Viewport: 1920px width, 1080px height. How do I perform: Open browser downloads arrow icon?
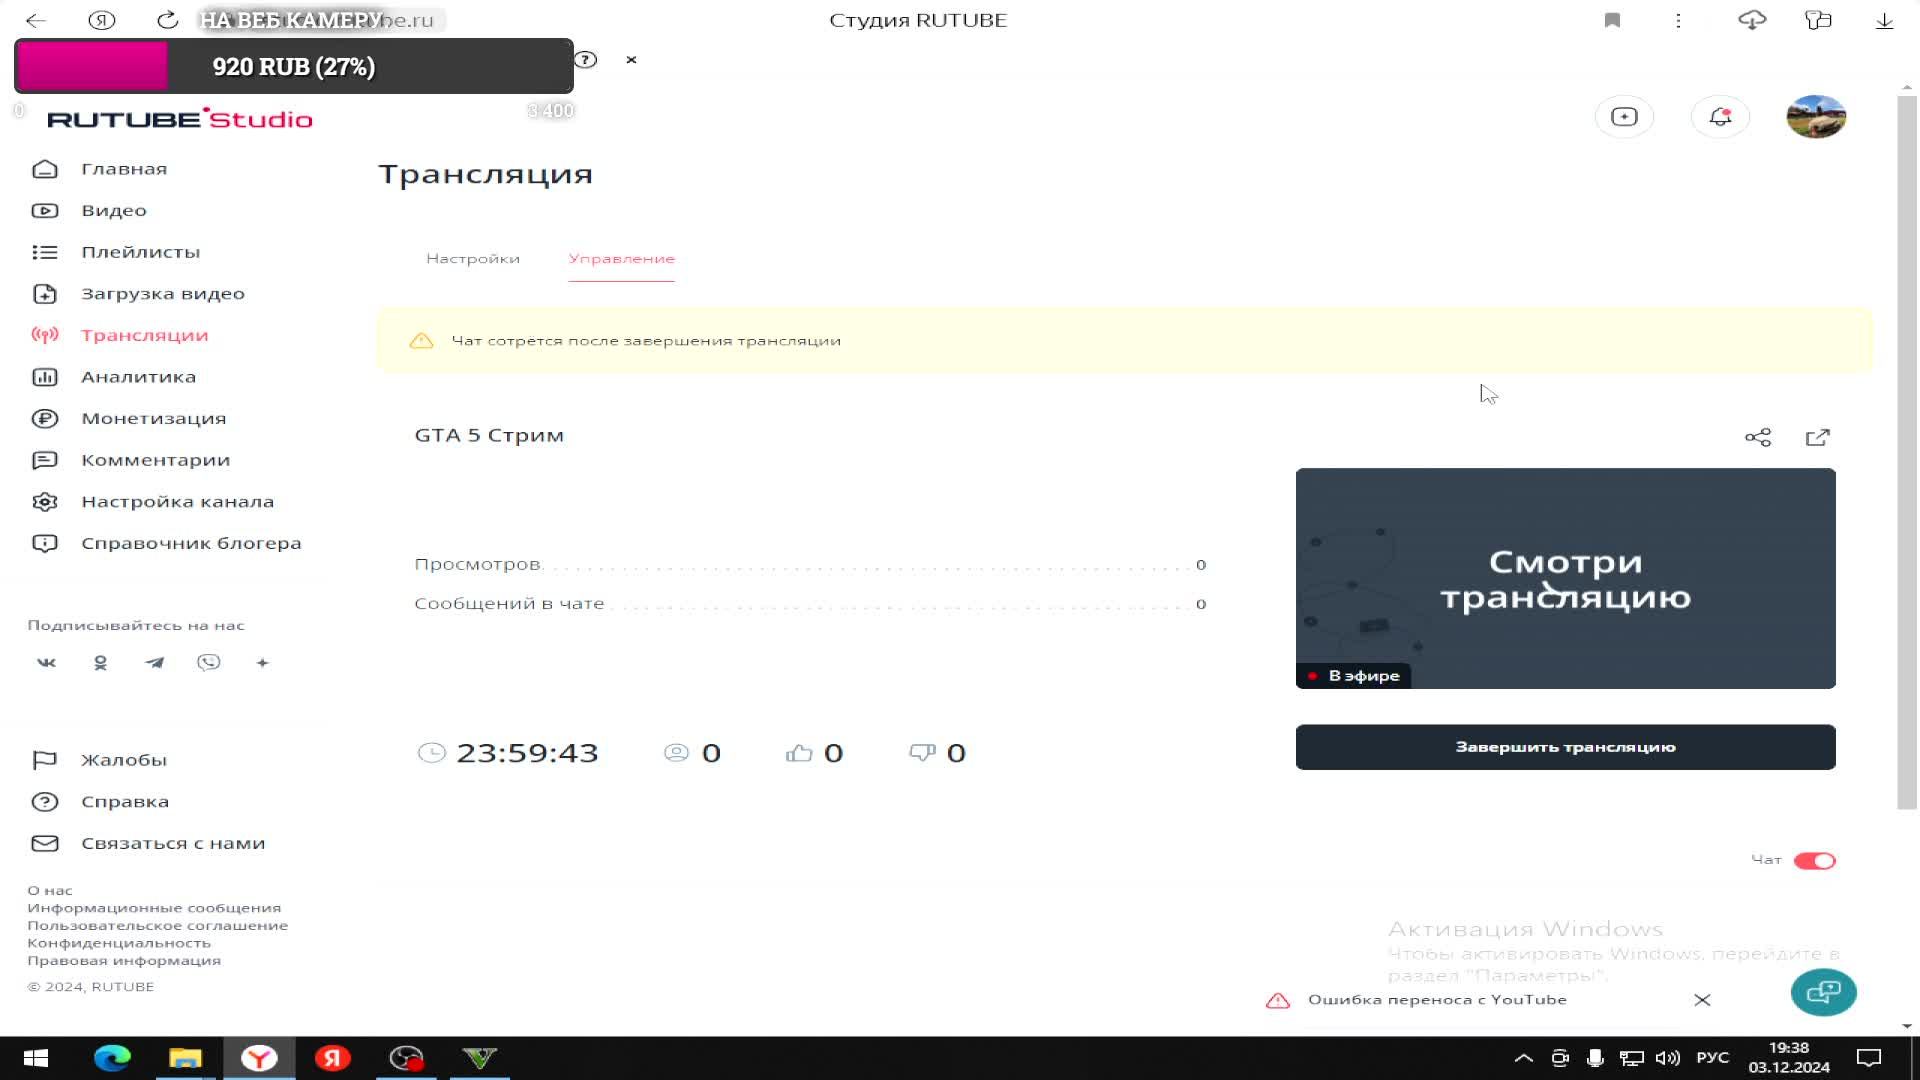(1884, 20)
